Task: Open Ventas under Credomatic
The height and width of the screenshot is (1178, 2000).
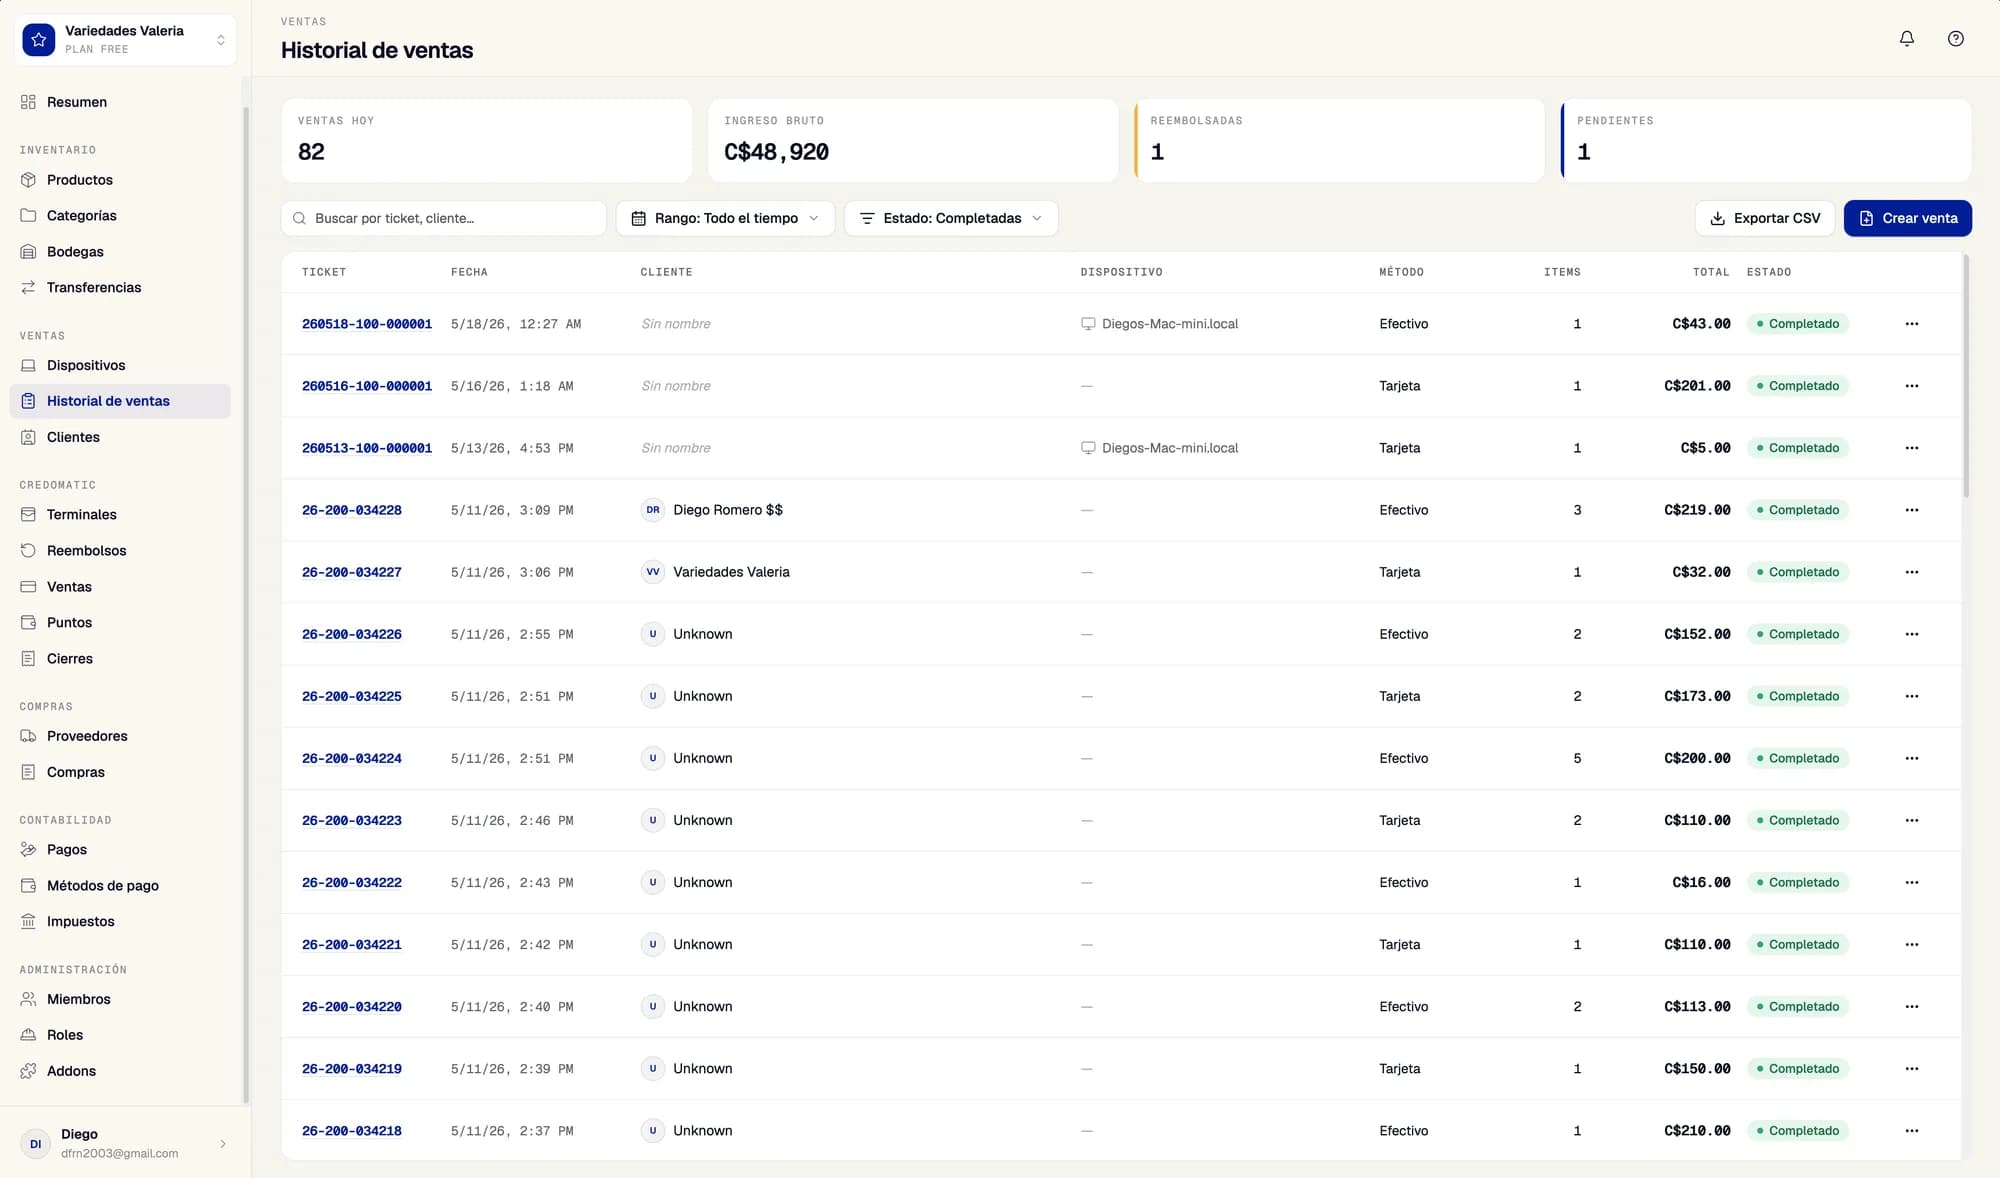Action: [120, 587]
